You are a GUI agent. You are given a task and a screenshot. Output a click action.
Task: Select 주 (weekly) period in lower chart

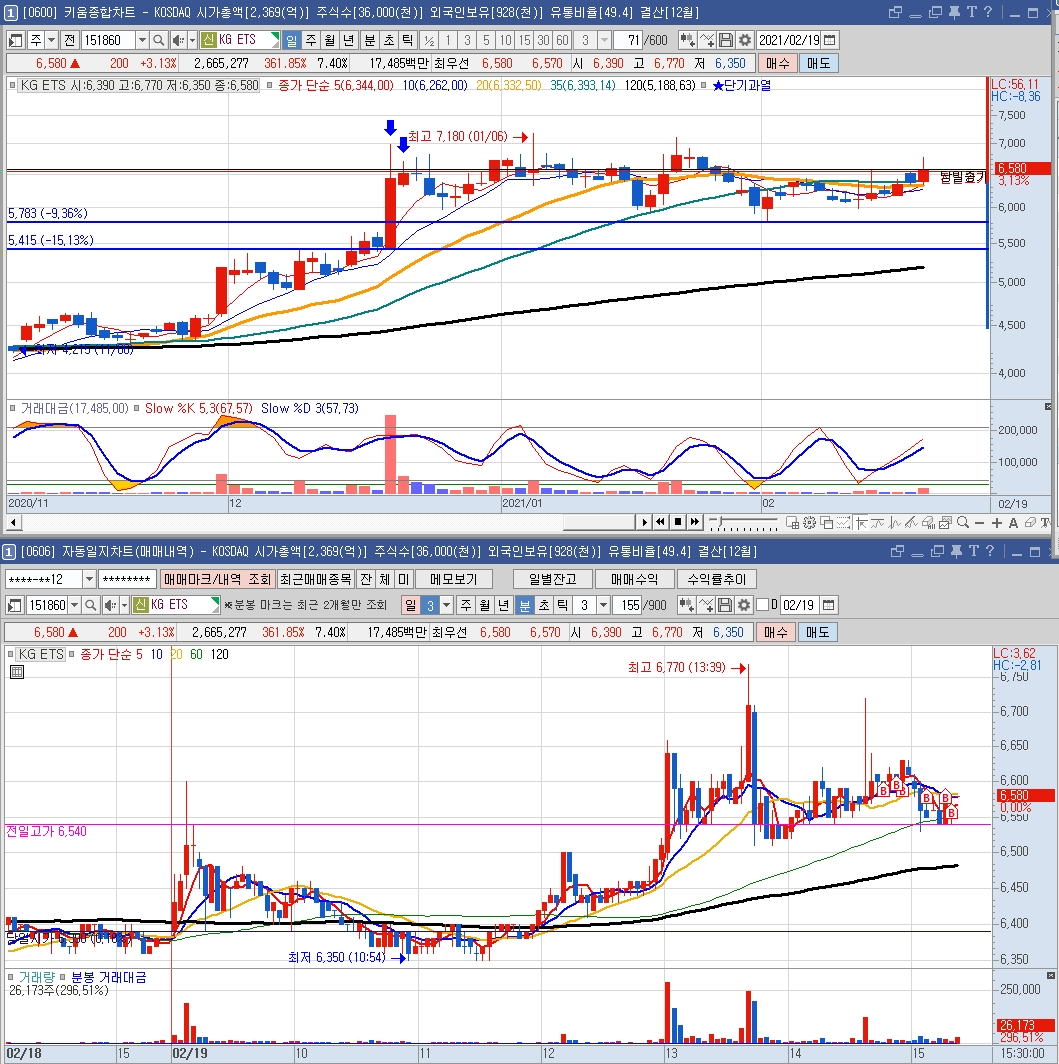click(x=465, y=605)
